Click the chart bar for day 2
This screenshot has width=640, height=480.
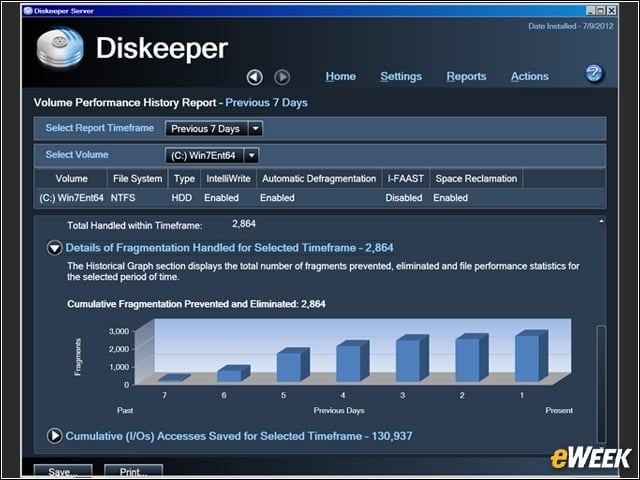472,358
